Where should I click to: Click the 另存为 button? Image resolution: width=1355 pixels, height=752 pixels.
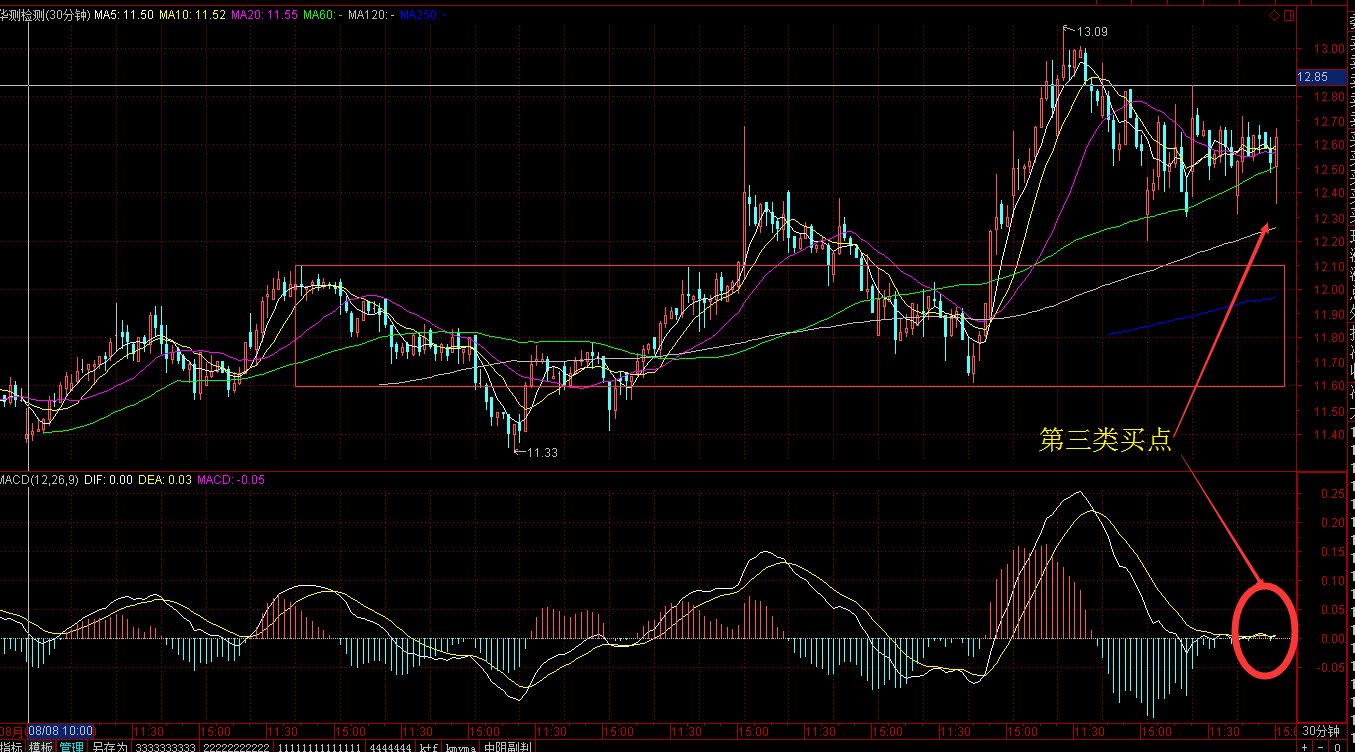pyautogui.click(x=109, y=746)
